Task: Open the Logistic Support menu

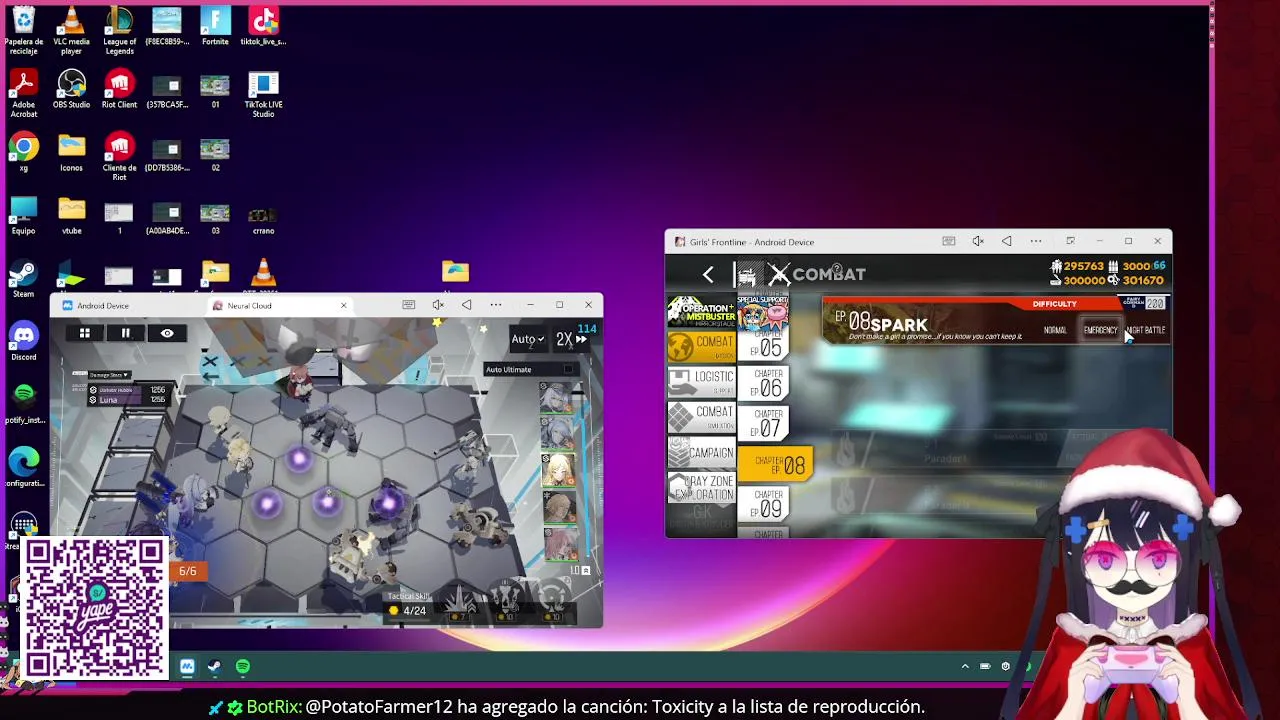Action: (701, 381)
